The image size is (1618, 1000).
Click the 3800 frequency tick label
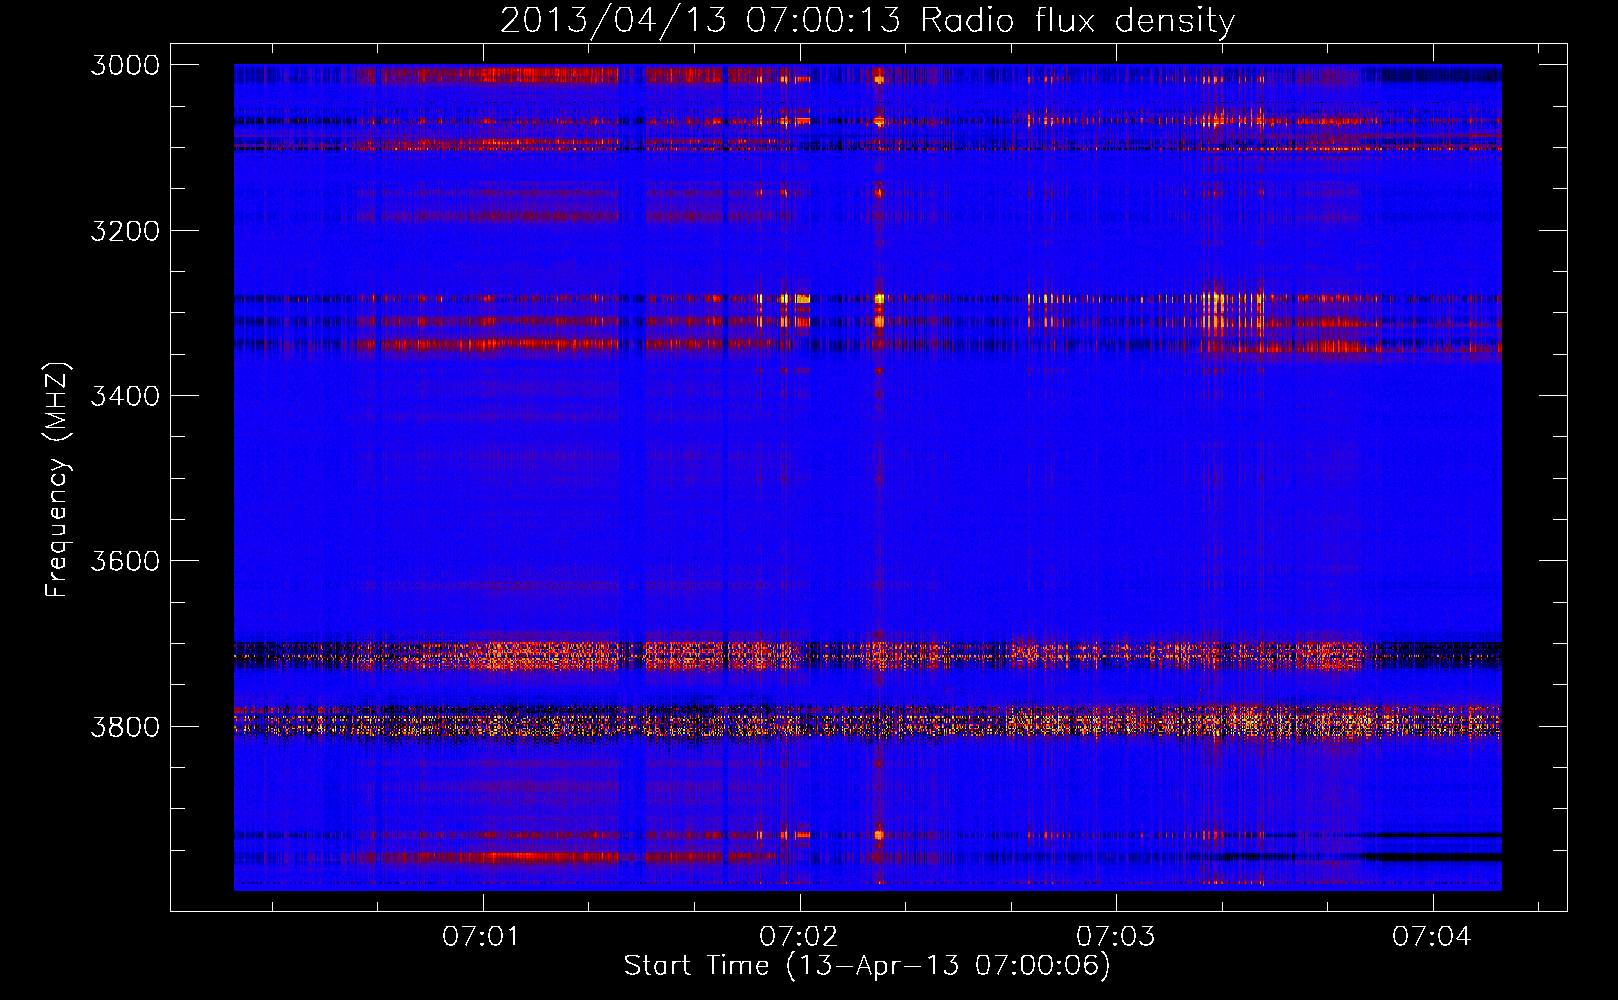125,726
